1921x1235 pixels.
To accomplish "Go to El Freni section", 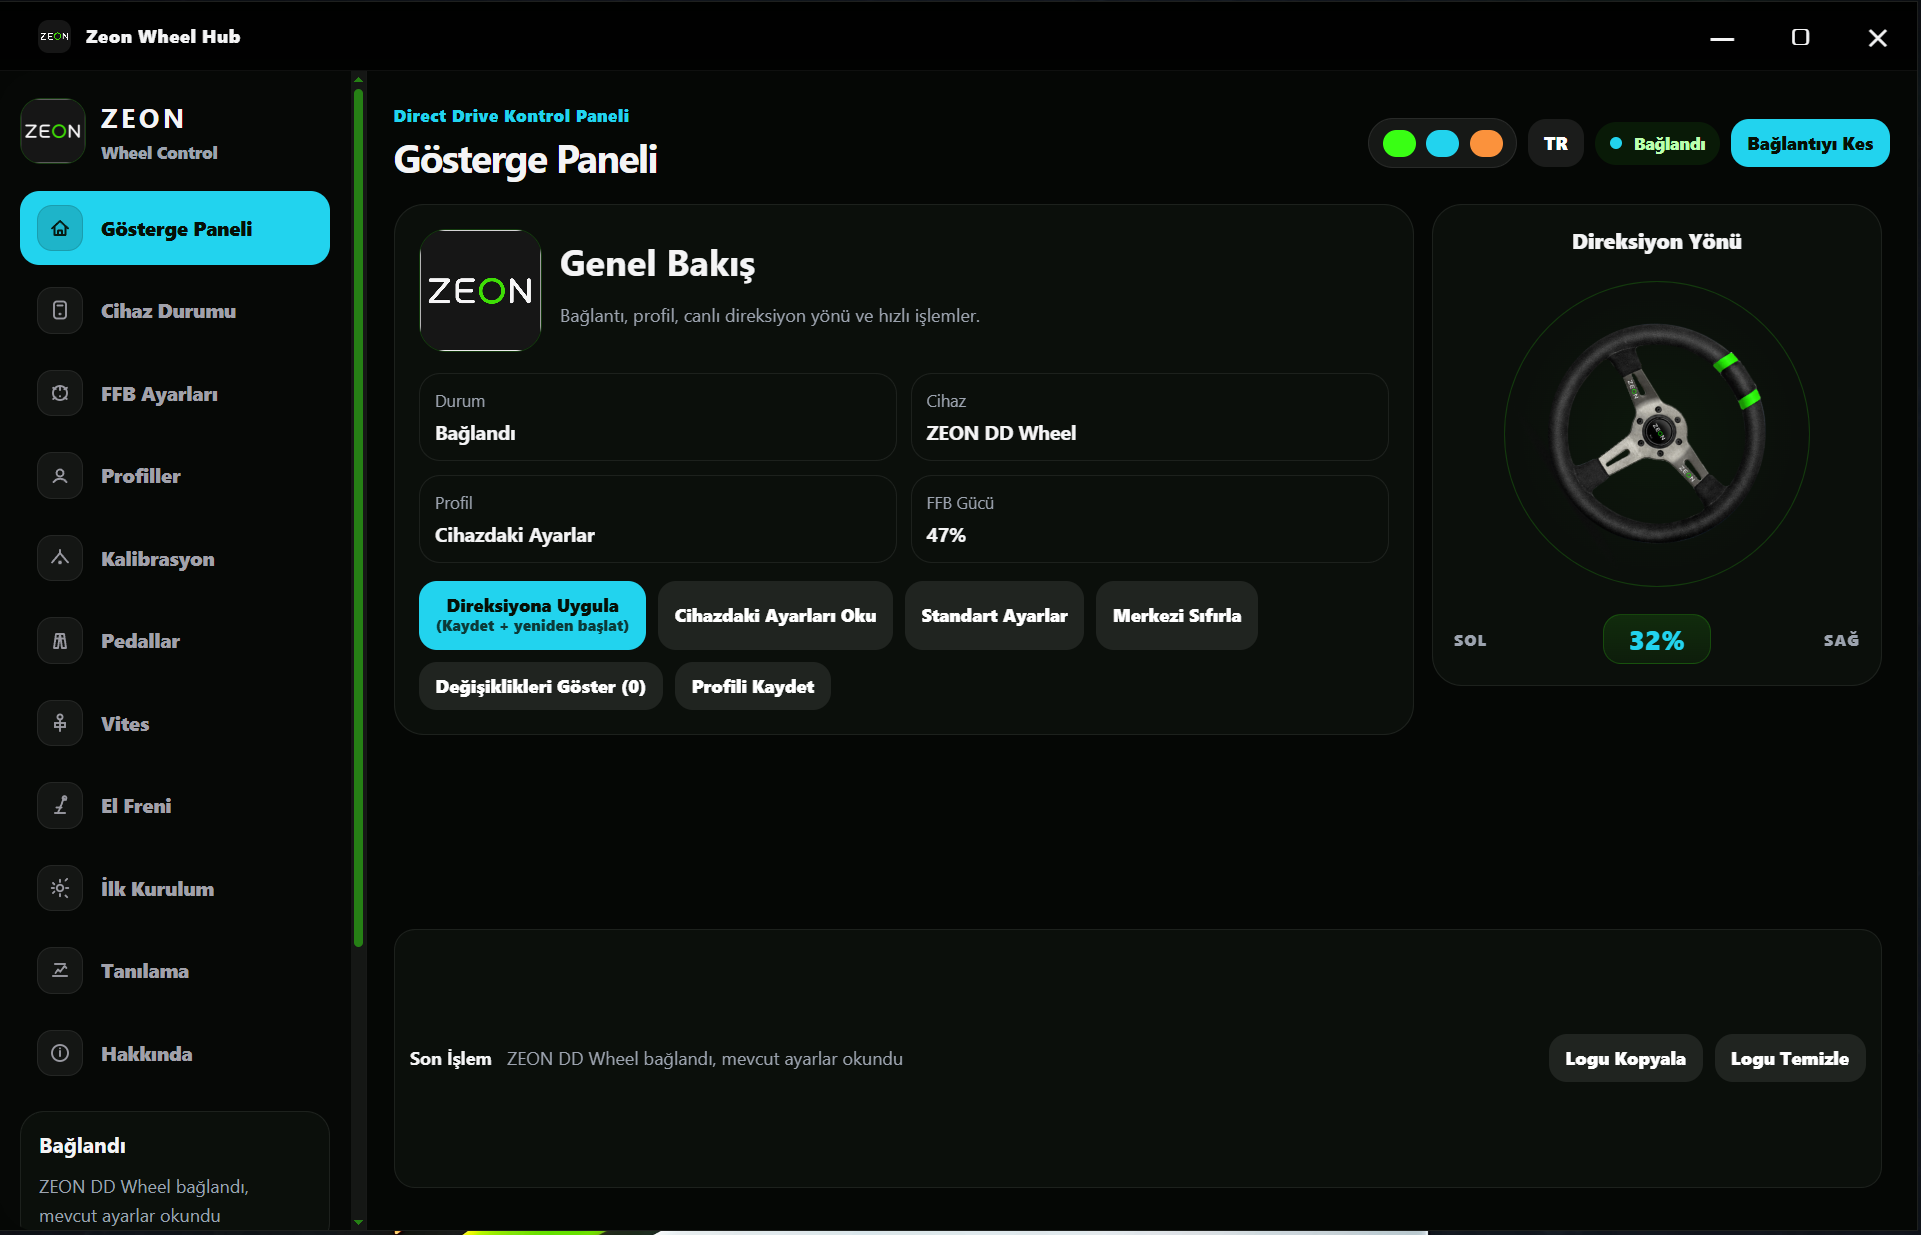I will pos(175,806).
